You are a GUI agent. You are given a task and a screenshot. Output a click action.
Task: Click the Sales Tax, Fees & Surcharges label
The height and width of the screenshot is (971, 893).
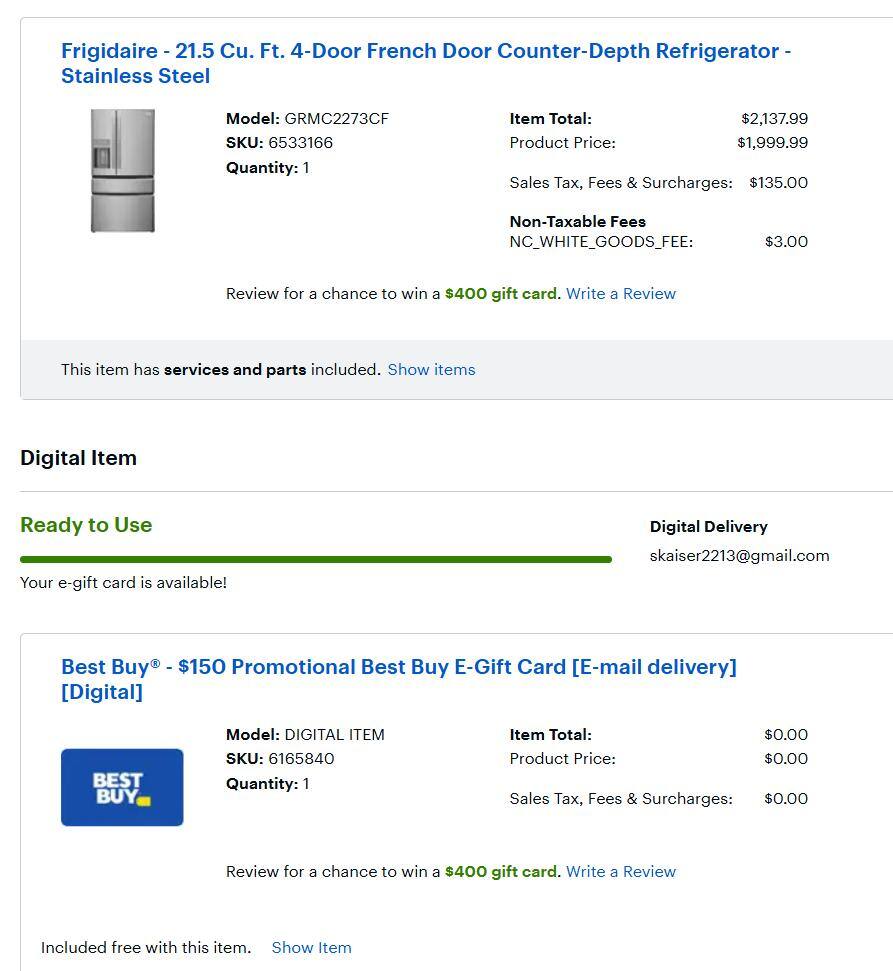click(621, 182)
